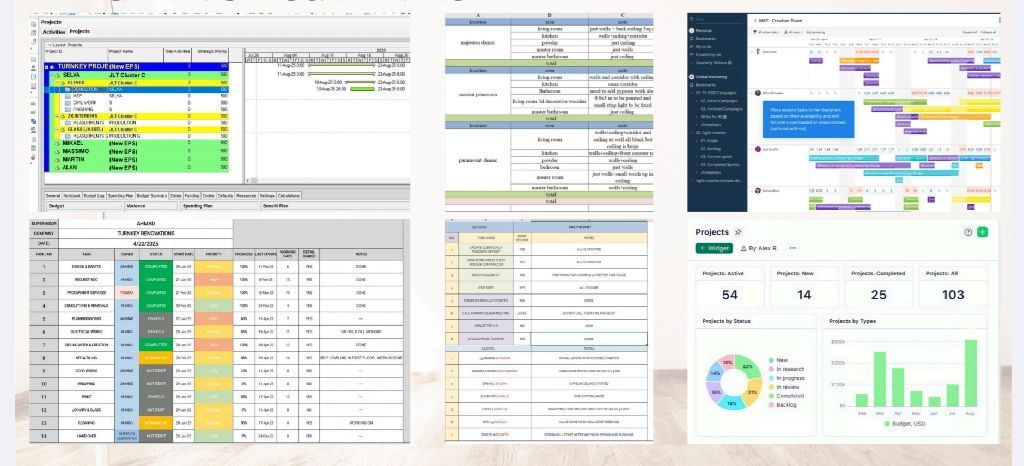1024x466 pixels.
Task: Collapse the Layout: Projects header
Action: click(x=47, y=45)
